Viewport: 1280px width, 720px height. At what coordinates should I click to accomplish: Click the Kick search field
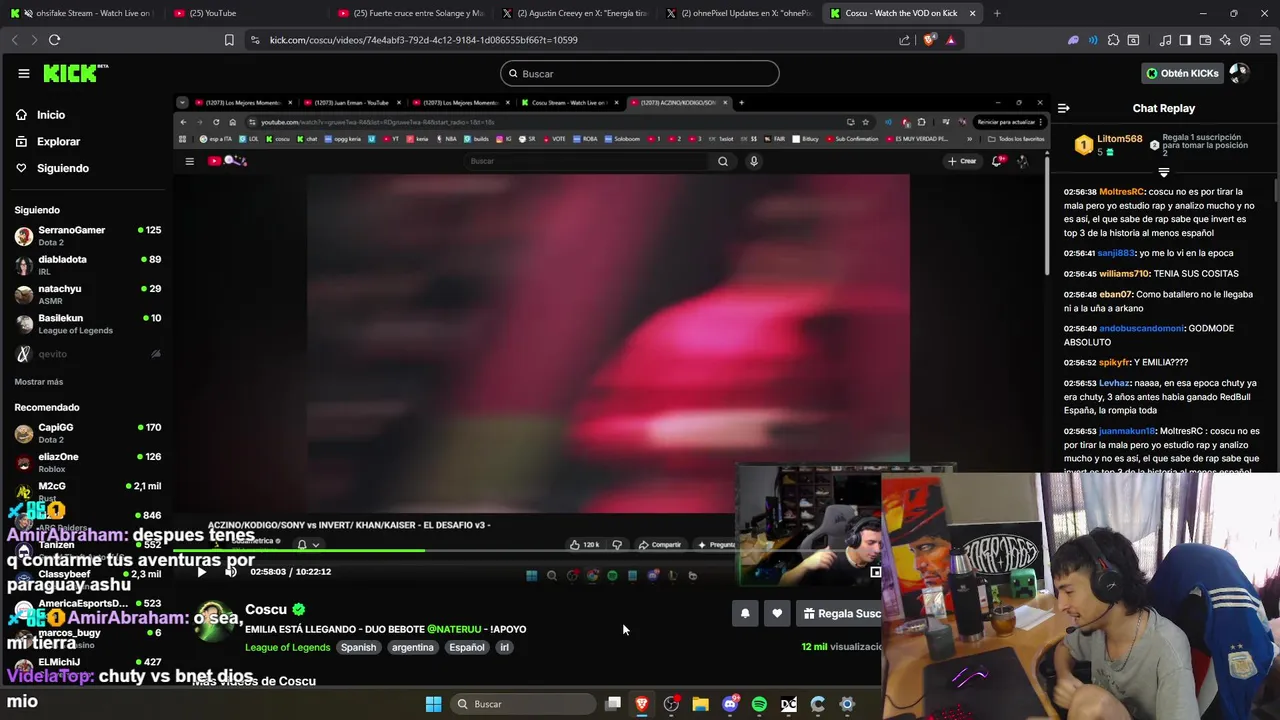tap(640, 73)
